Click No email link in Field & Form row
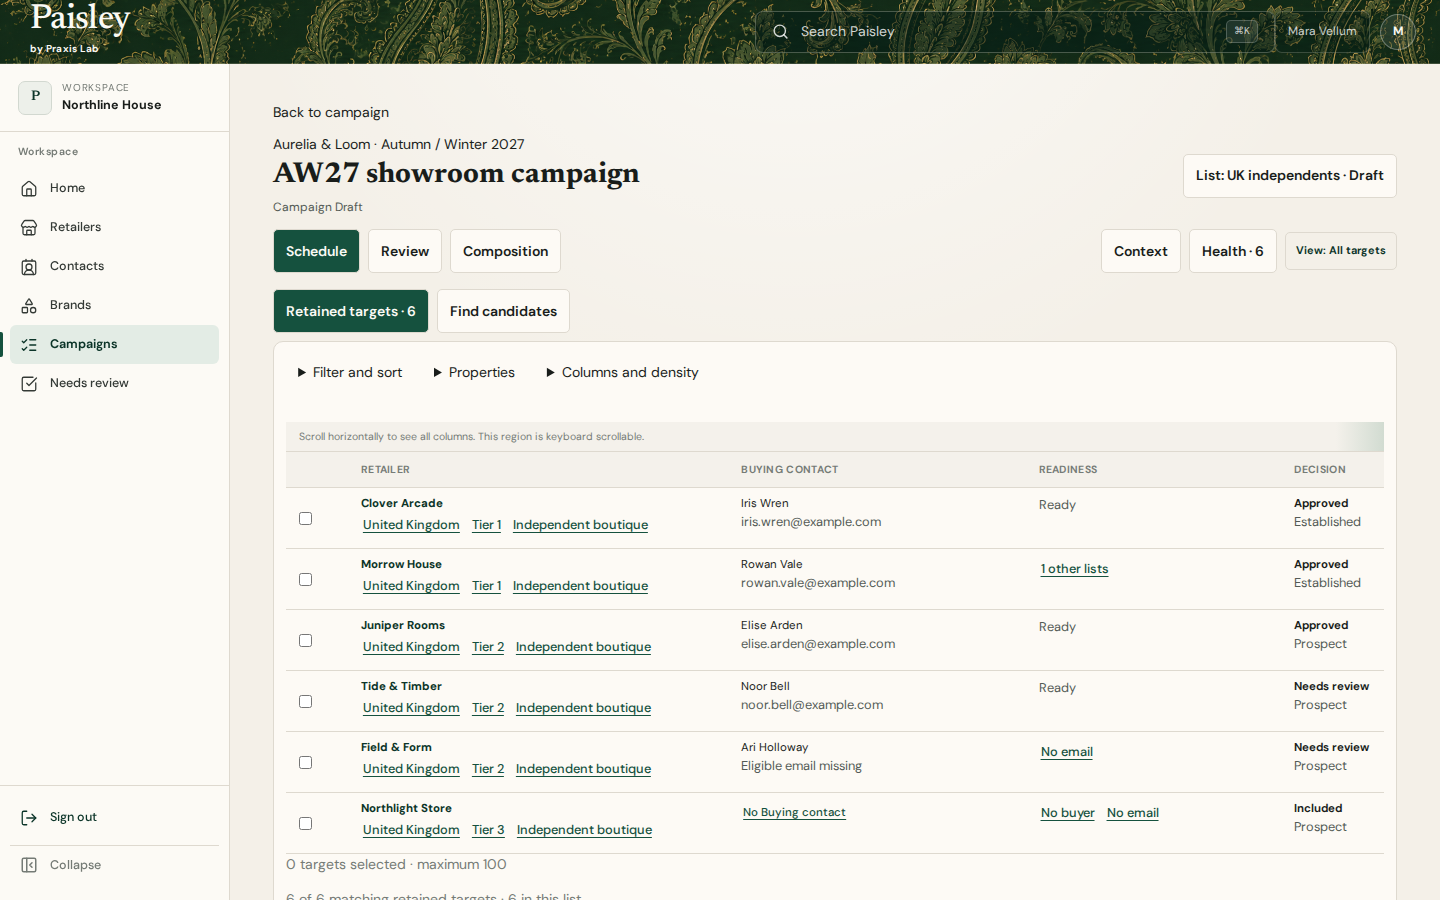Screen dimensions: 1440x900 point(1066,752)
